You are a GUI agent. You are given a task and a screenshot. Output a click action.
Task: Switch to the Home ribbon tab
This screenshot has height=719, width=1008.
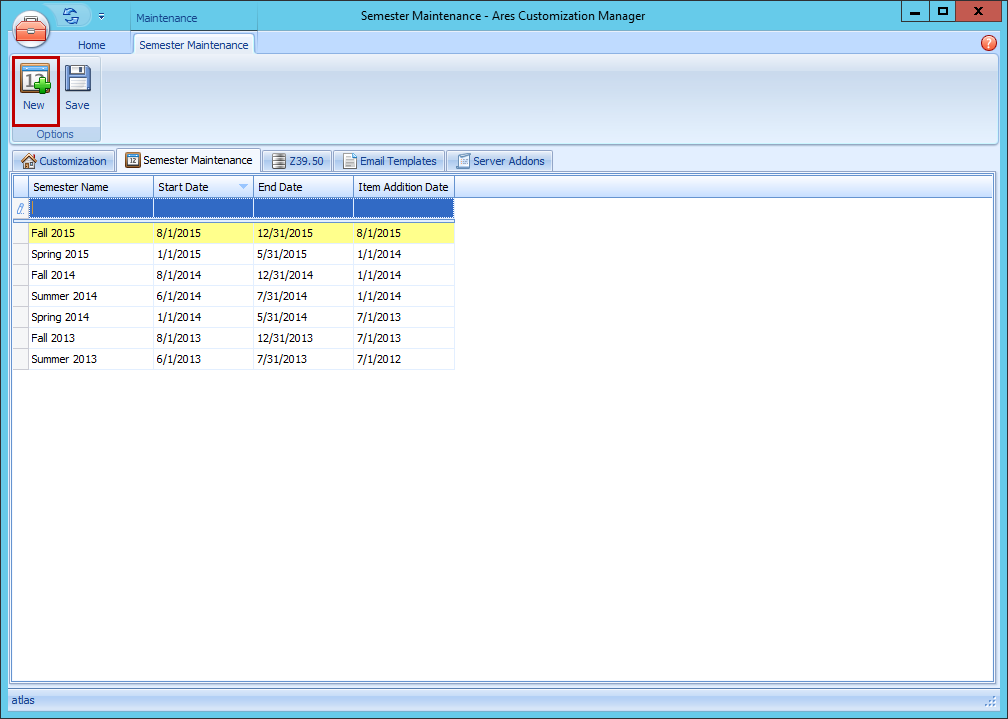point(91,45)
